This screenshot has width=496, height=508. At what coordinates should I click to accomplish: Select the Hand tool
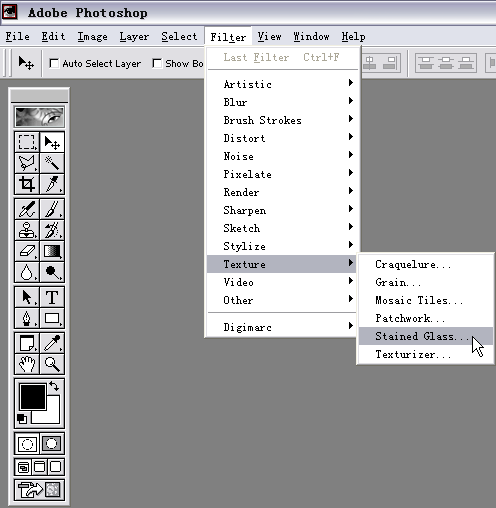27,364
